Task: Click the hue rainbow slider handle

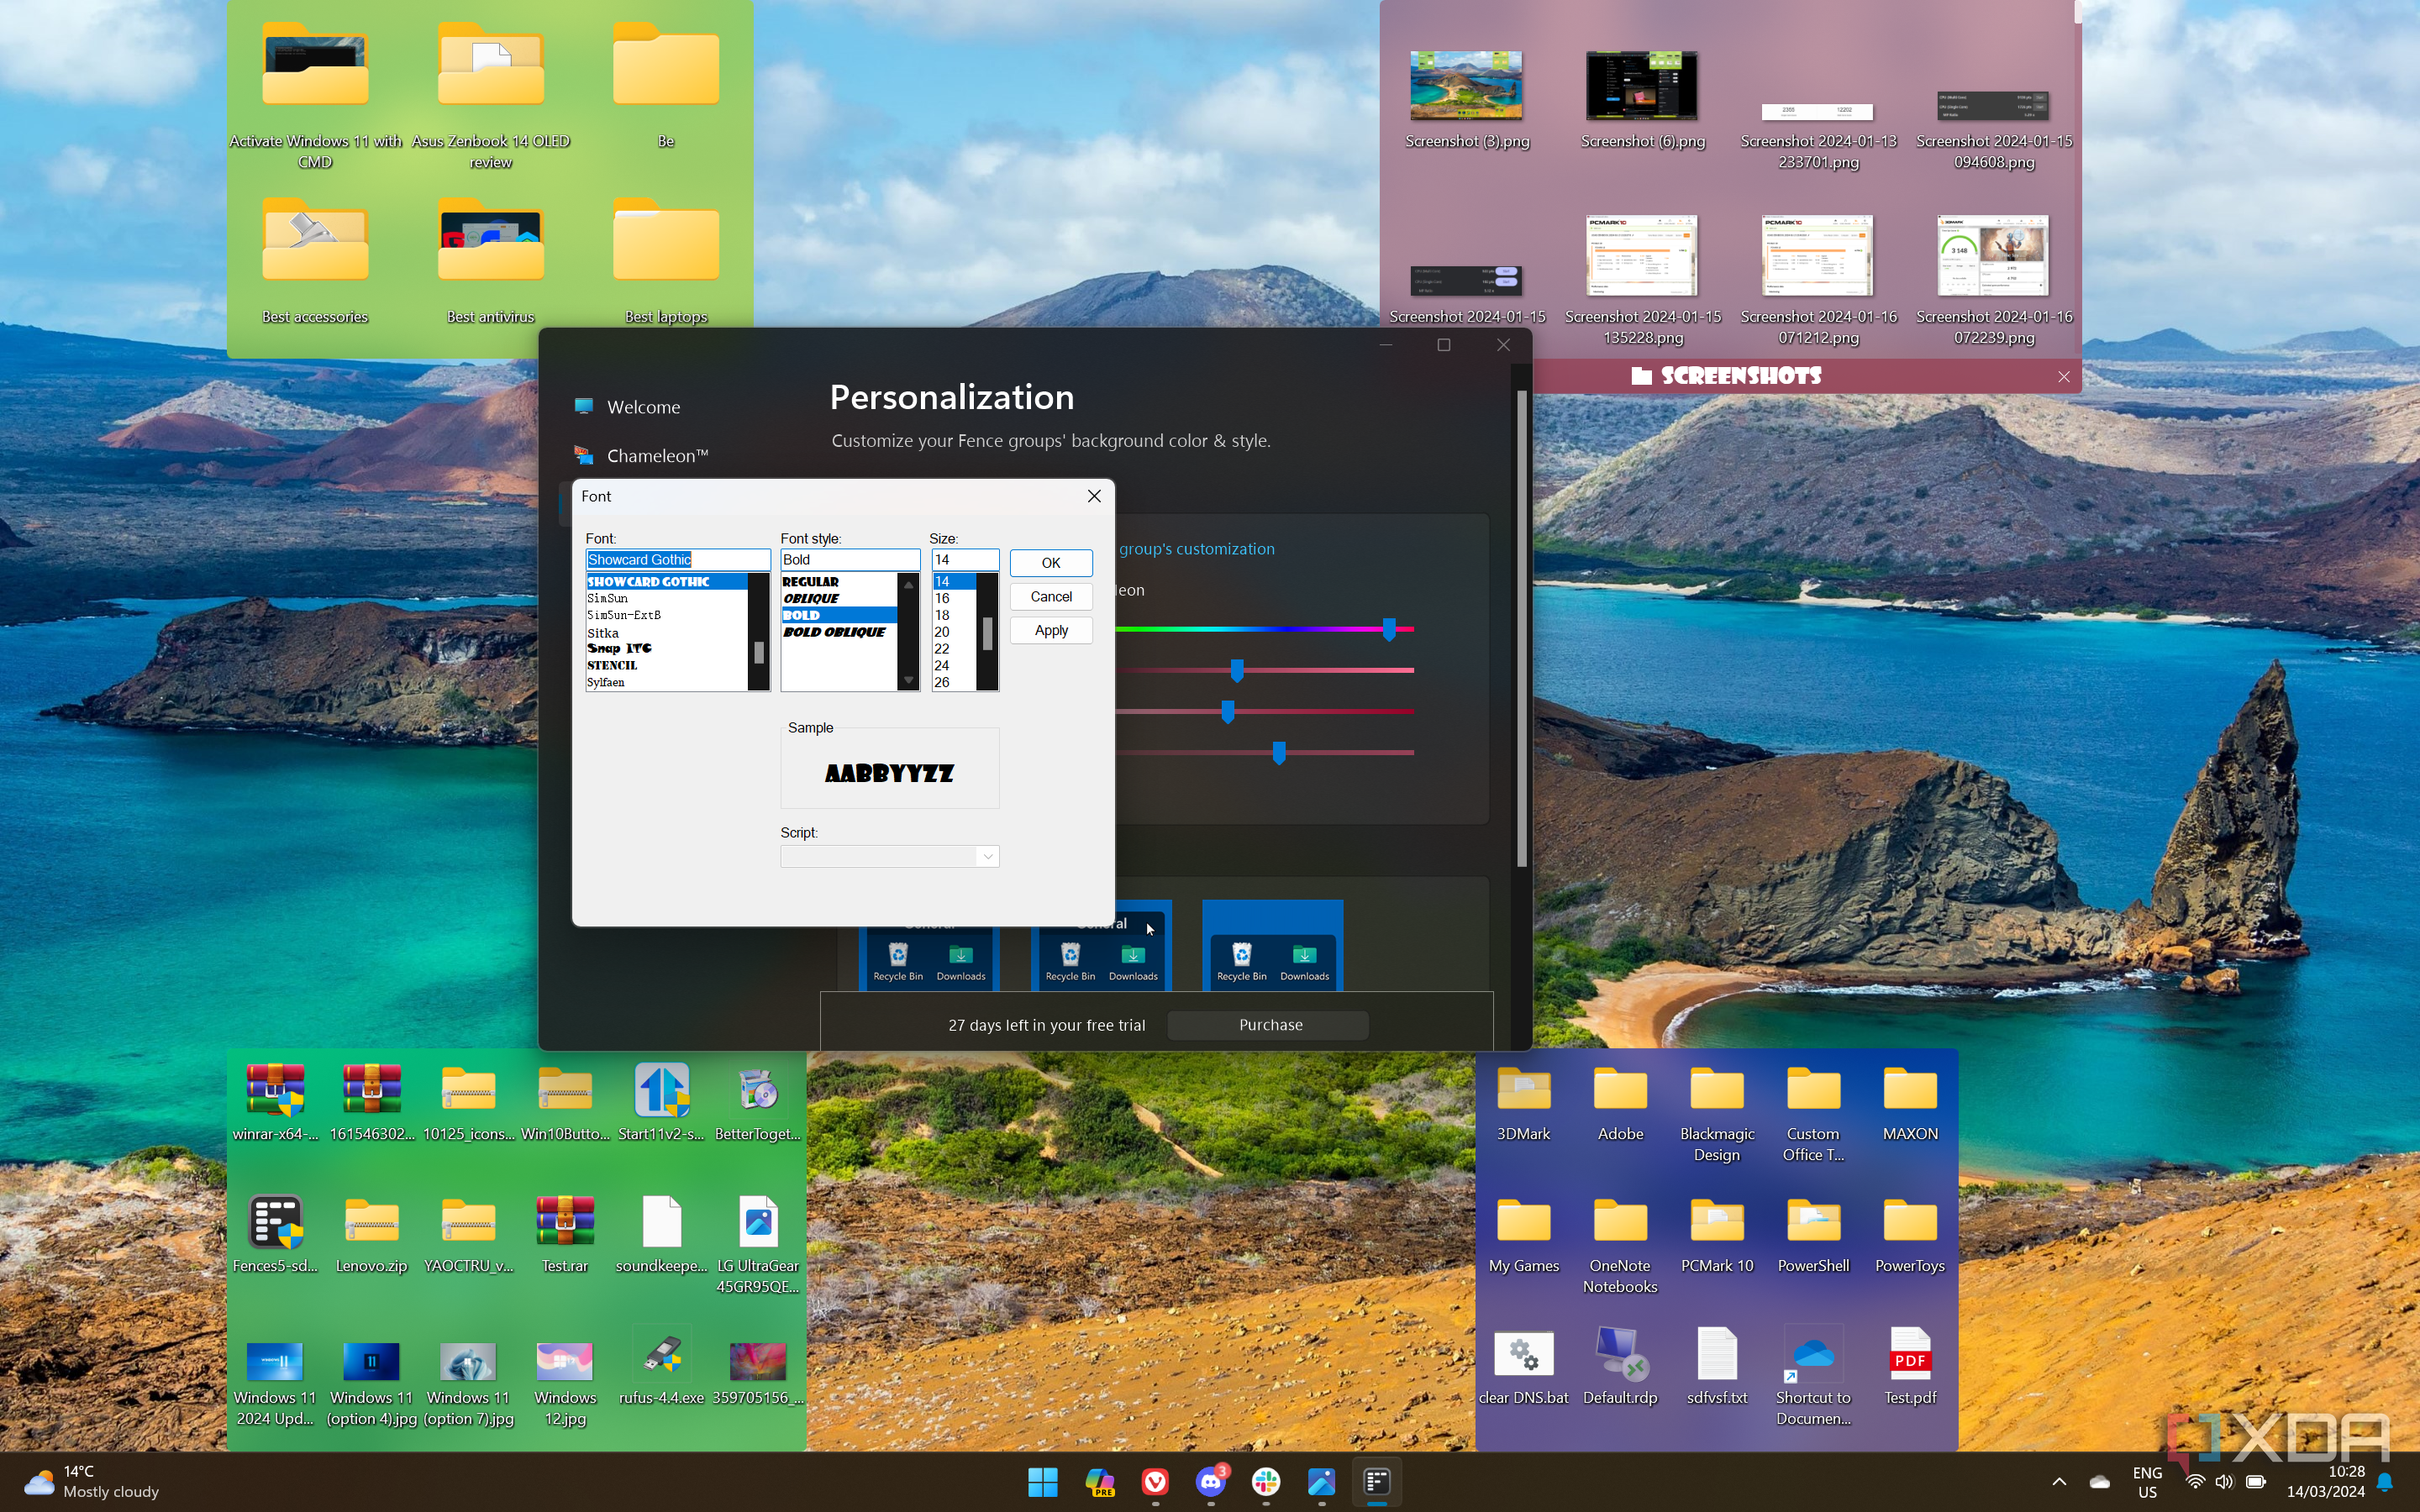Action: [x=1388, y=629]
